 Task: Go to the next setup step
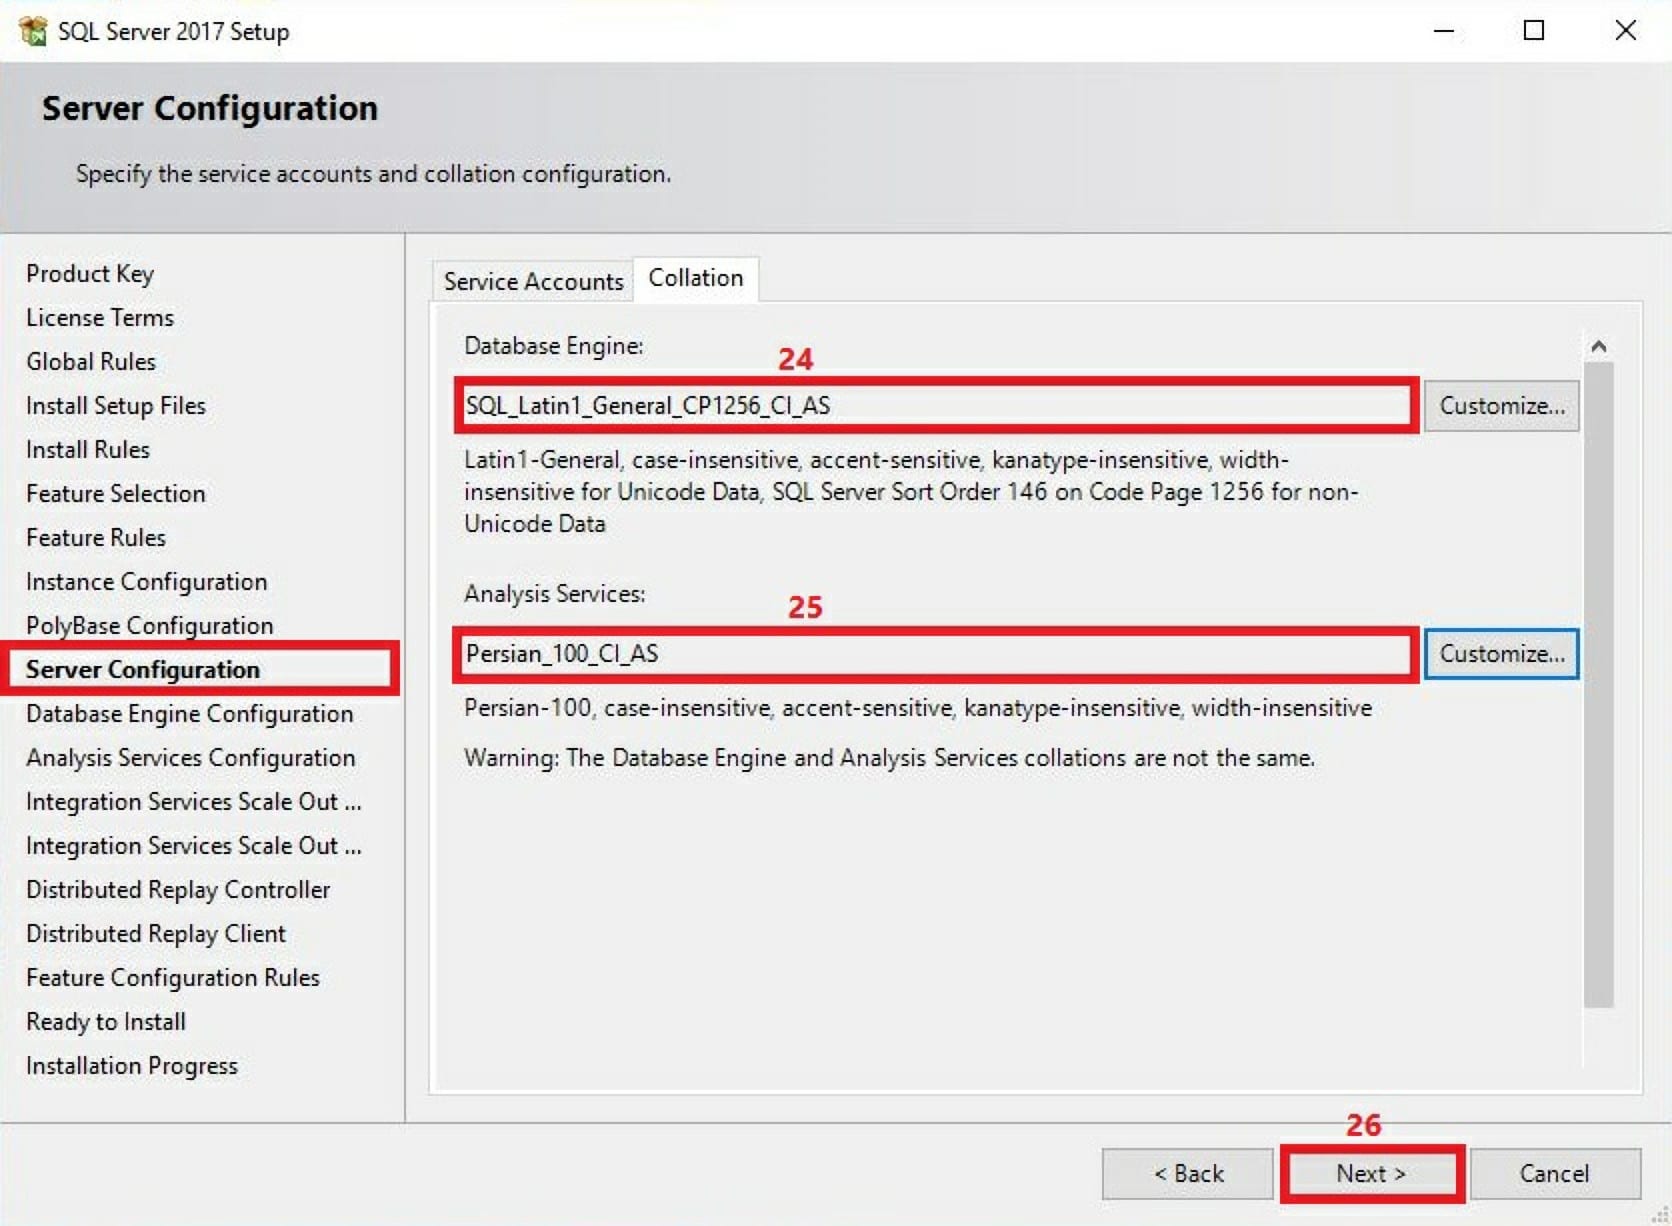click(x=1371, y=1173)
